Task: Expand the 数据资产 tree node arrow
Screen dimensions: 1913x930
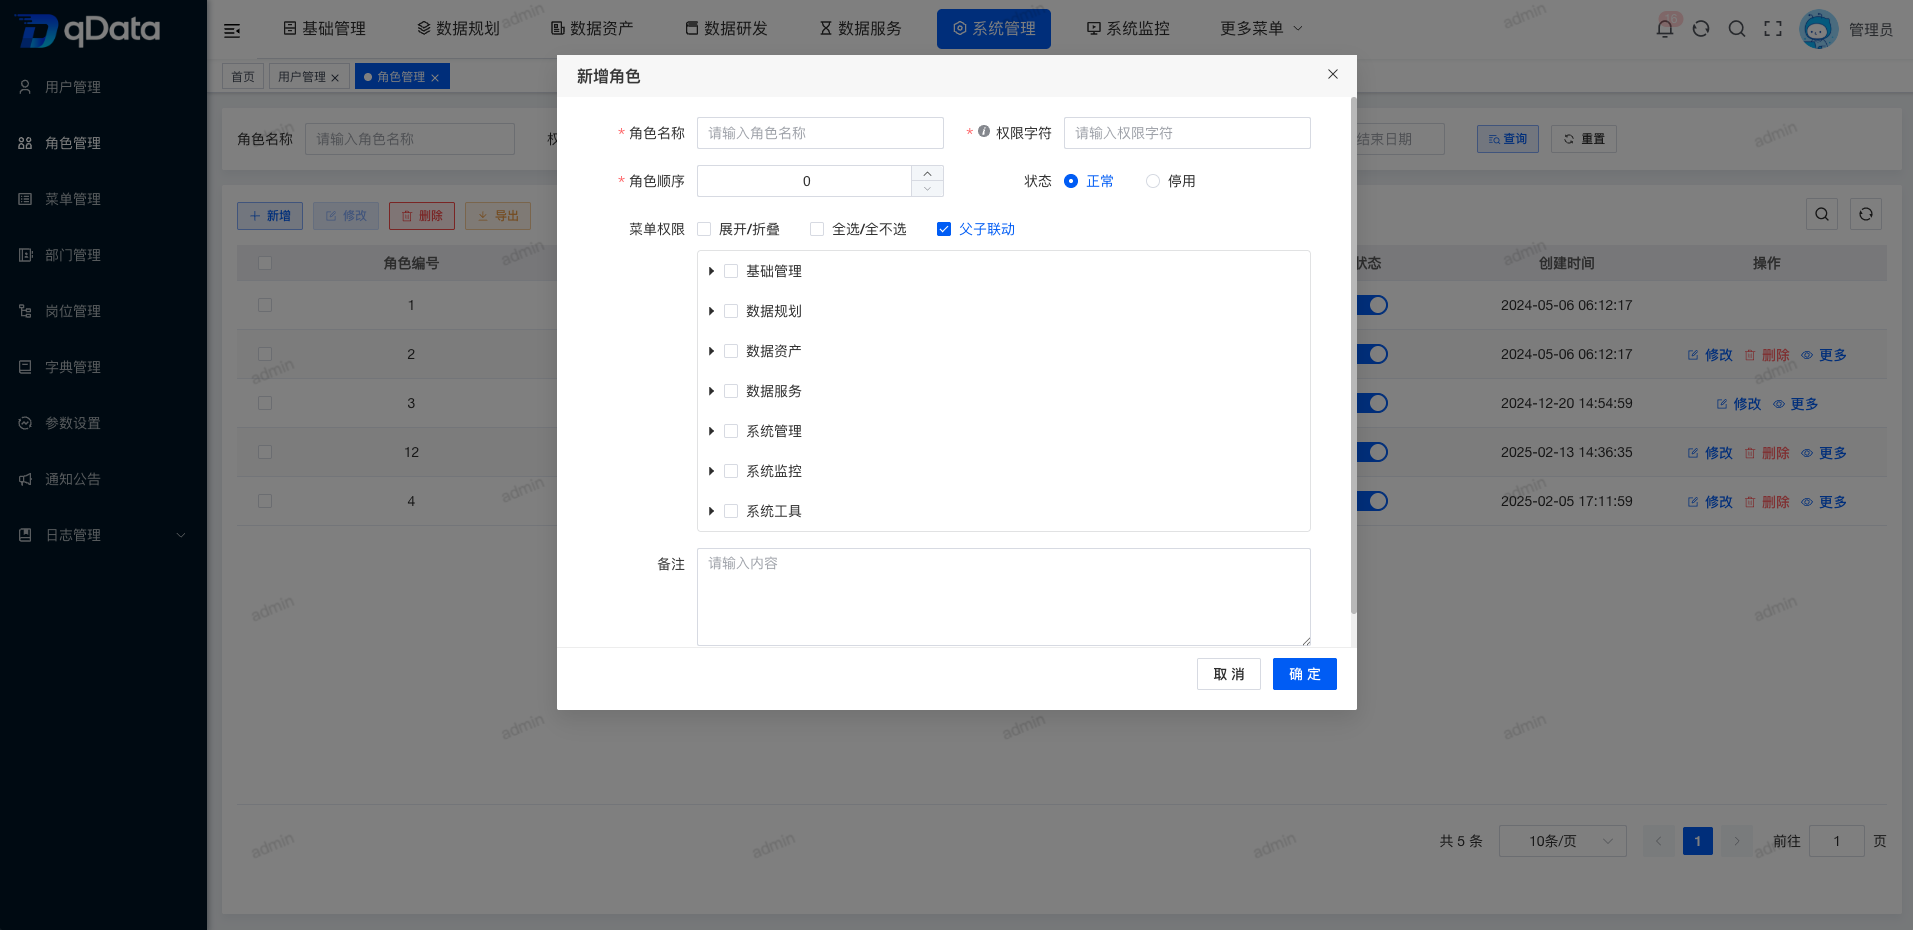Action: (x=711, y=351)
